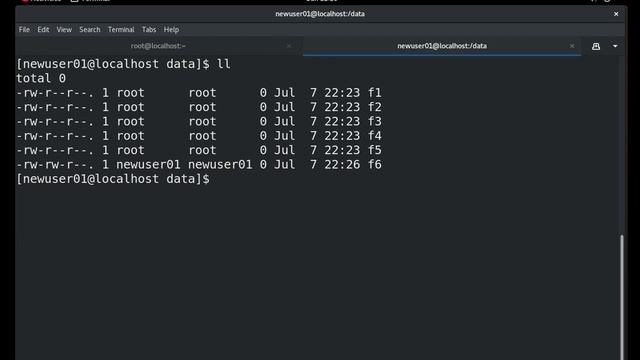Open the Tabs menu
Screen dimensions: 640x360
pyautogui.click(x=149, y=29)
